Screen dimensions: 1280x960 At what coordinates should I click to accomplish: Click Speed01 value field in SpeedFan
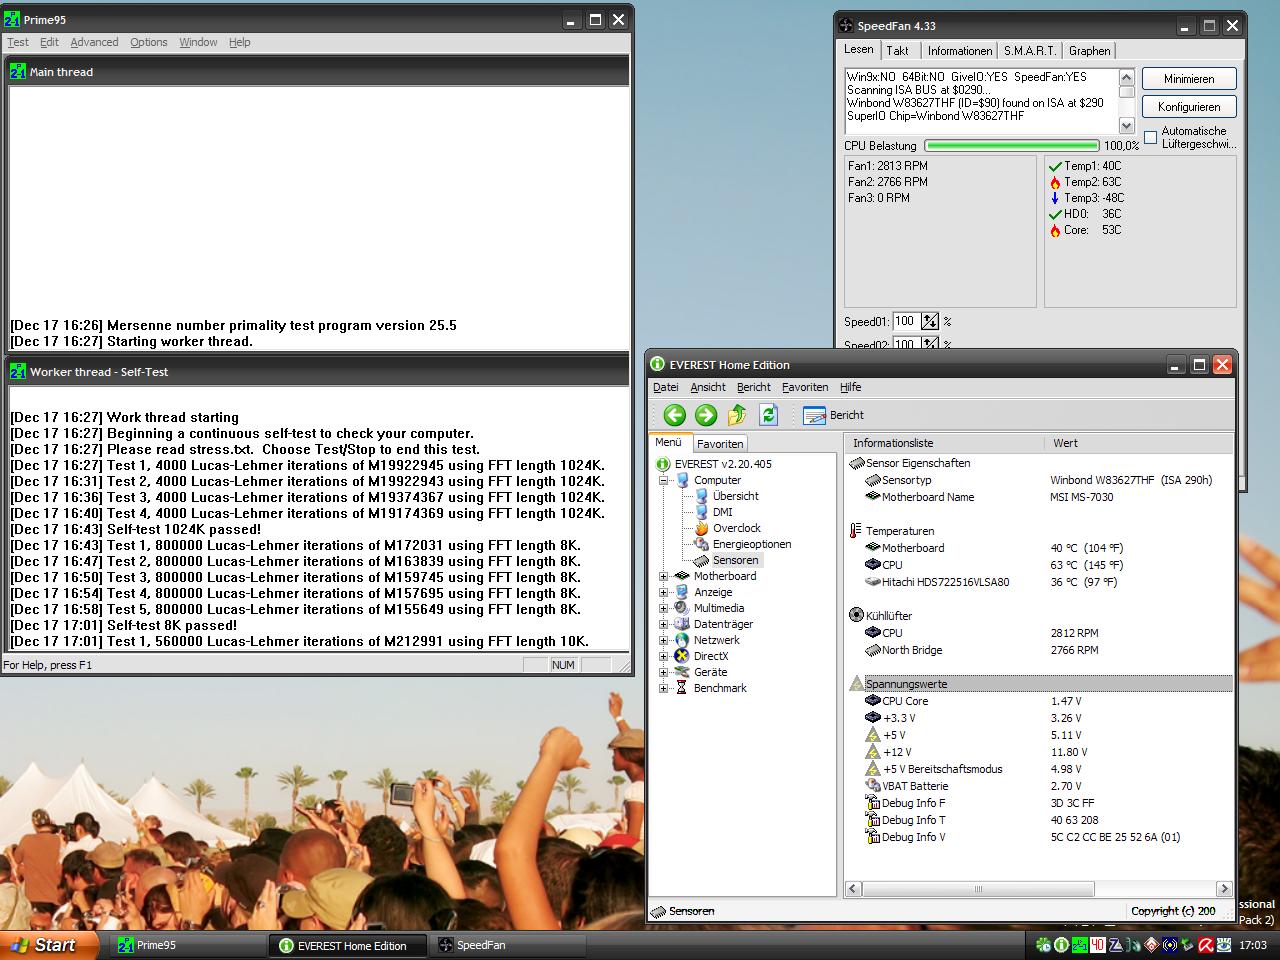[905, 321]
